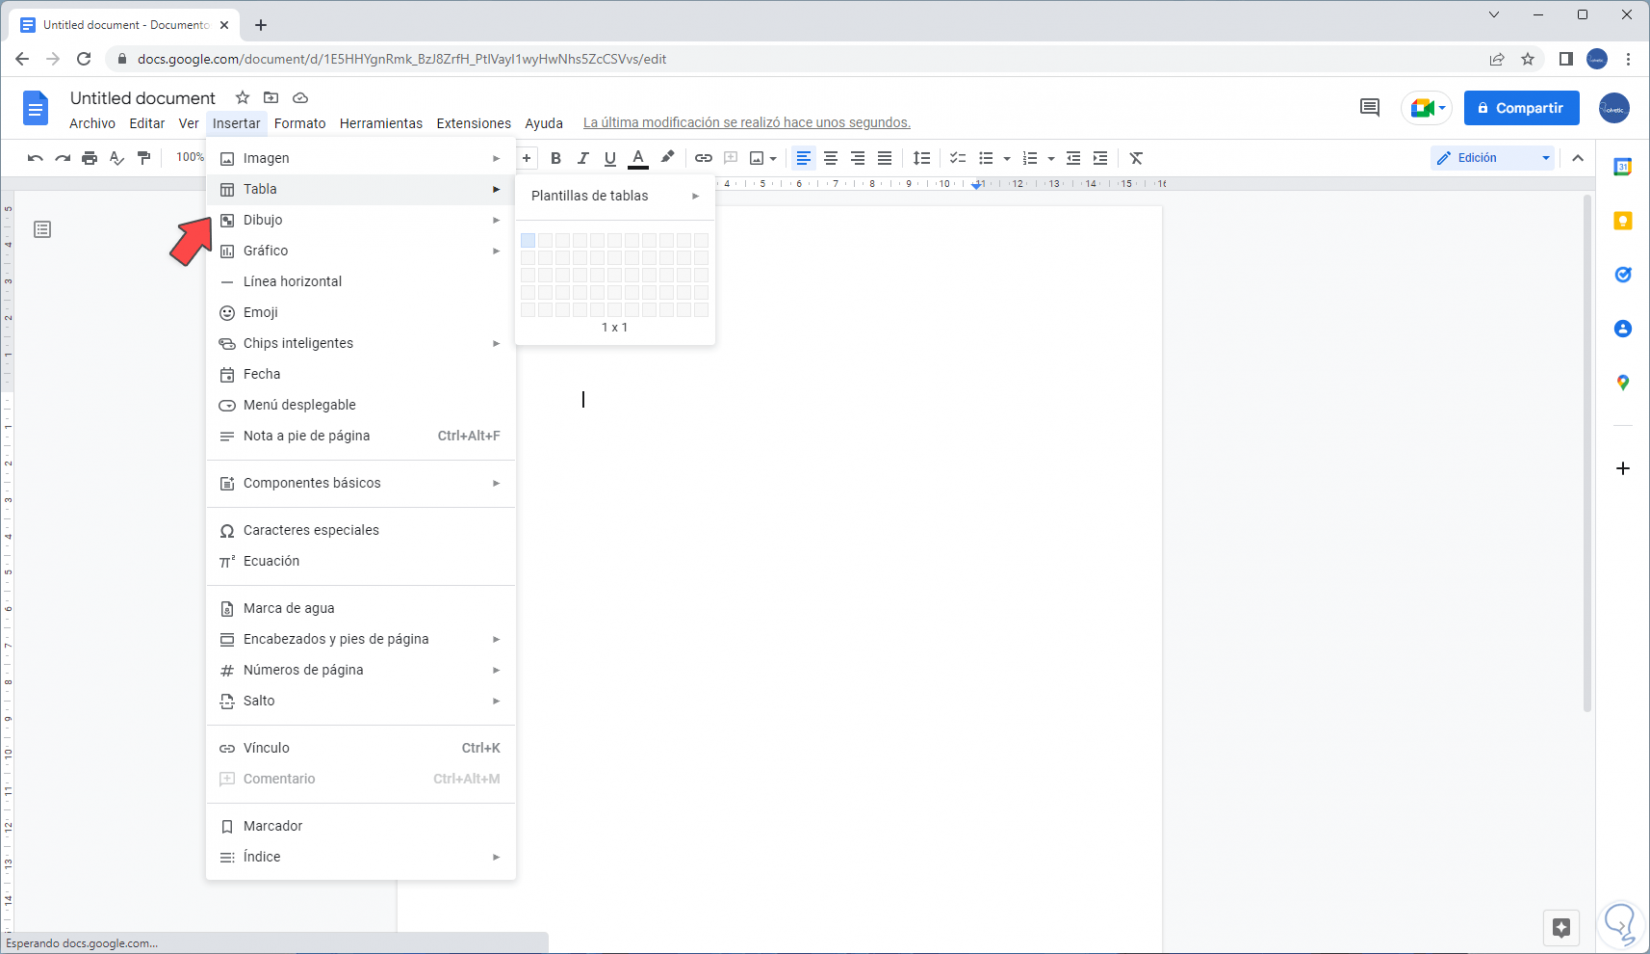Click the Explore button at bottom right
The image size is (1650, 954).
[1561, 928]
